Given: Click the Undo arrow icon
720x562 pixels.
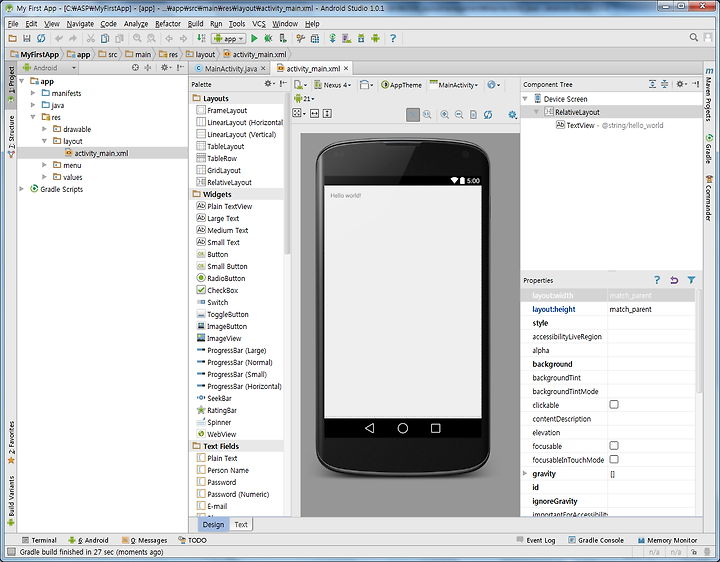Looking at the screenshot, I should [x=59, y=39].
